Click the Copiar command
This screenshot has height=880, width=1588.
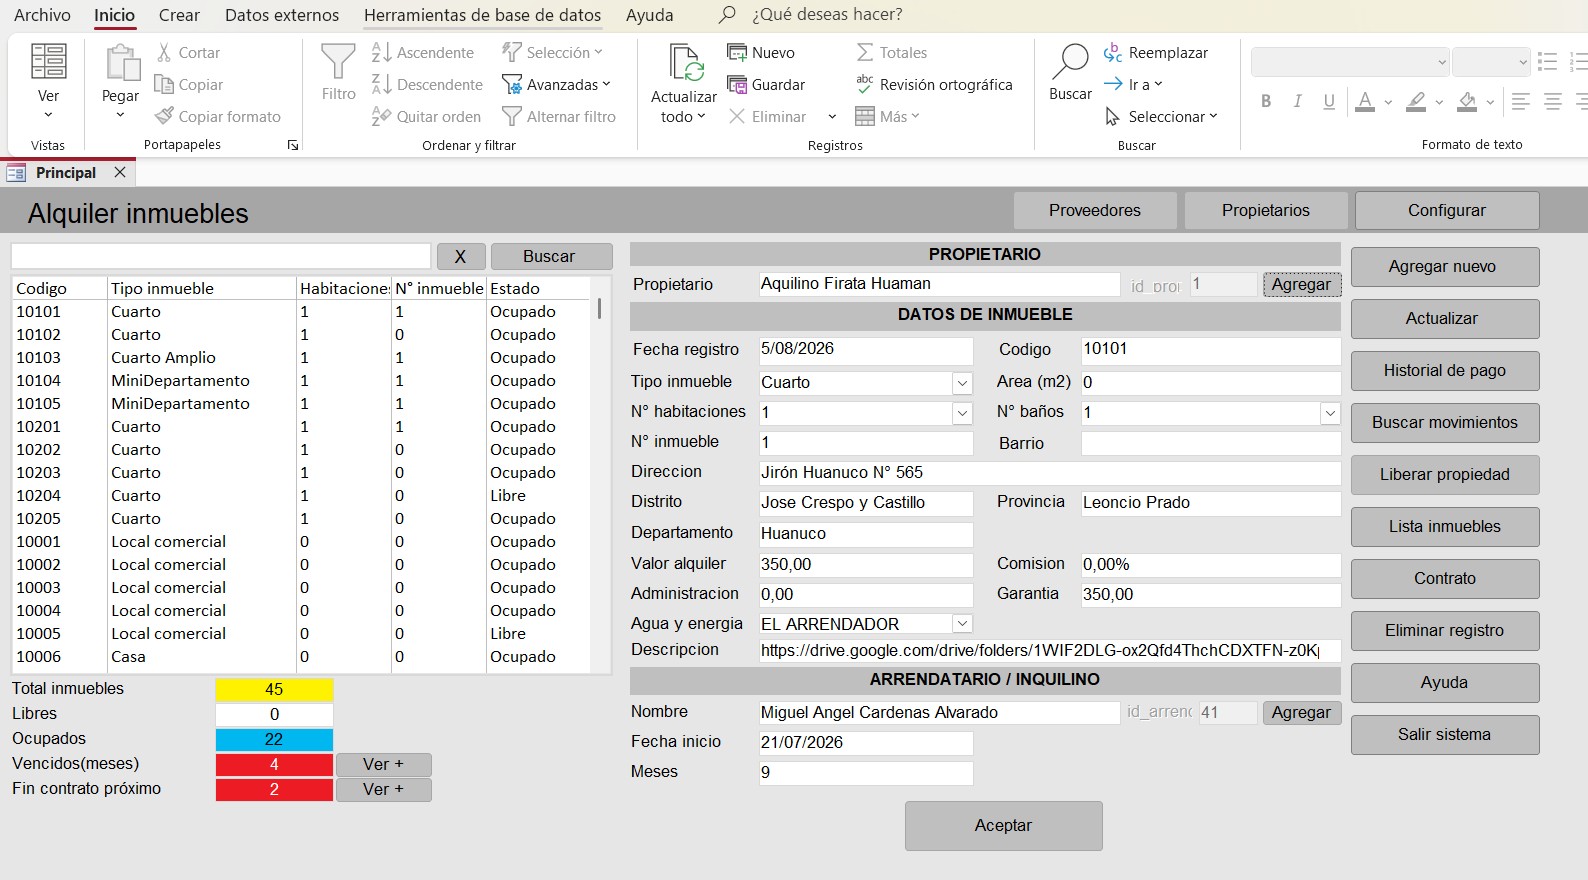(x=189, y=85)
